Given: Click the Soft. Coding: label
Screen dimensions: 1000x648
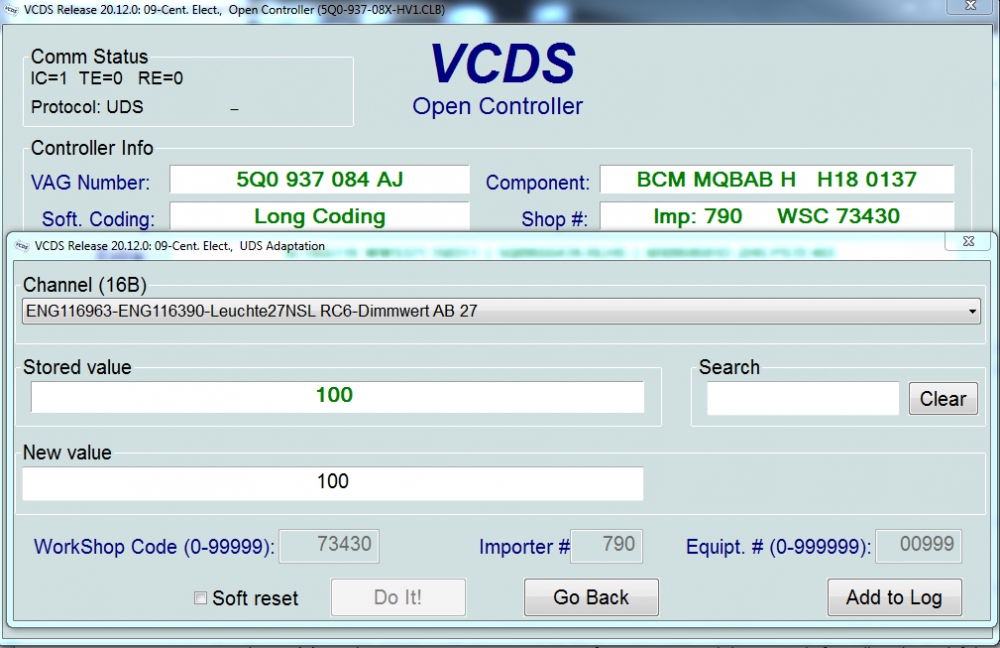Looking at the screenshot, I should pos(98,219).
